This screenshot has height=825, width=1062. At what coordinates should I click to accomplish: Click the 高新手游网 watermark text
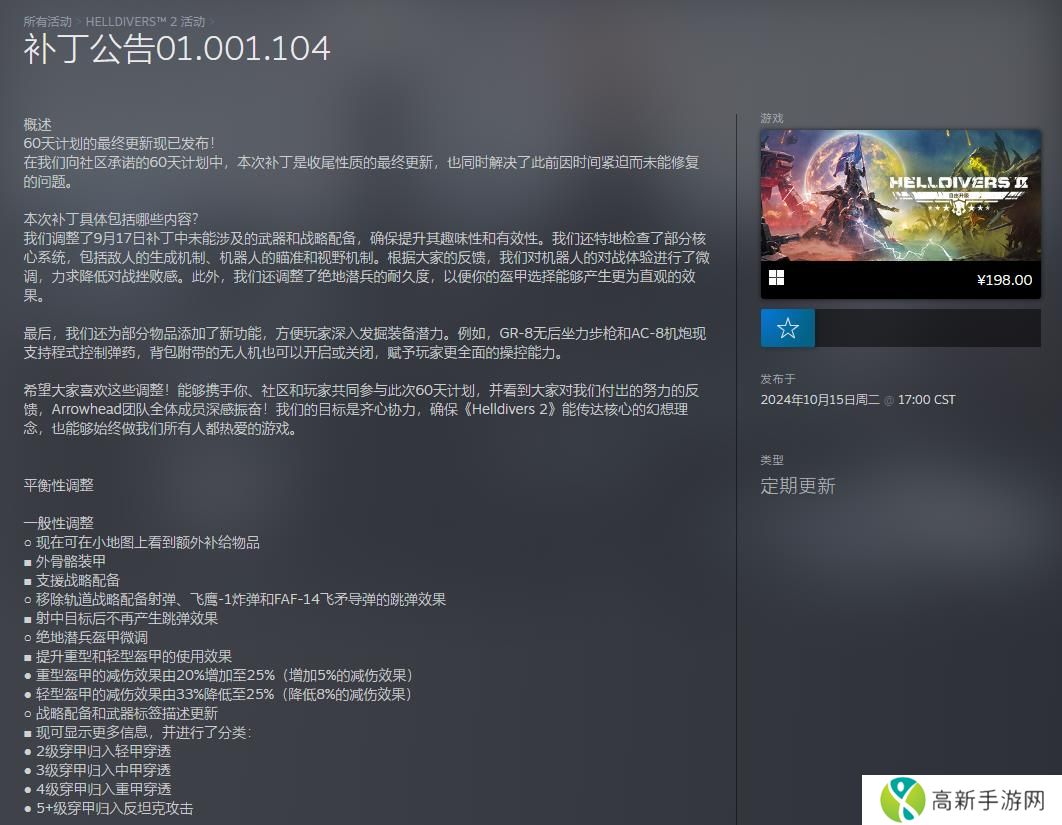tap(987, 801)
